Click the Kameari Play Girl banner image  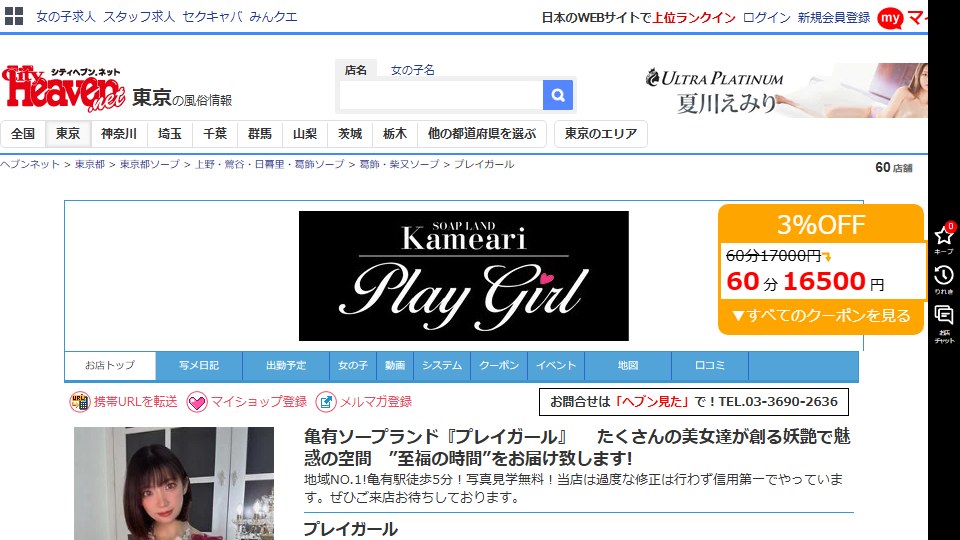[463, 276]
